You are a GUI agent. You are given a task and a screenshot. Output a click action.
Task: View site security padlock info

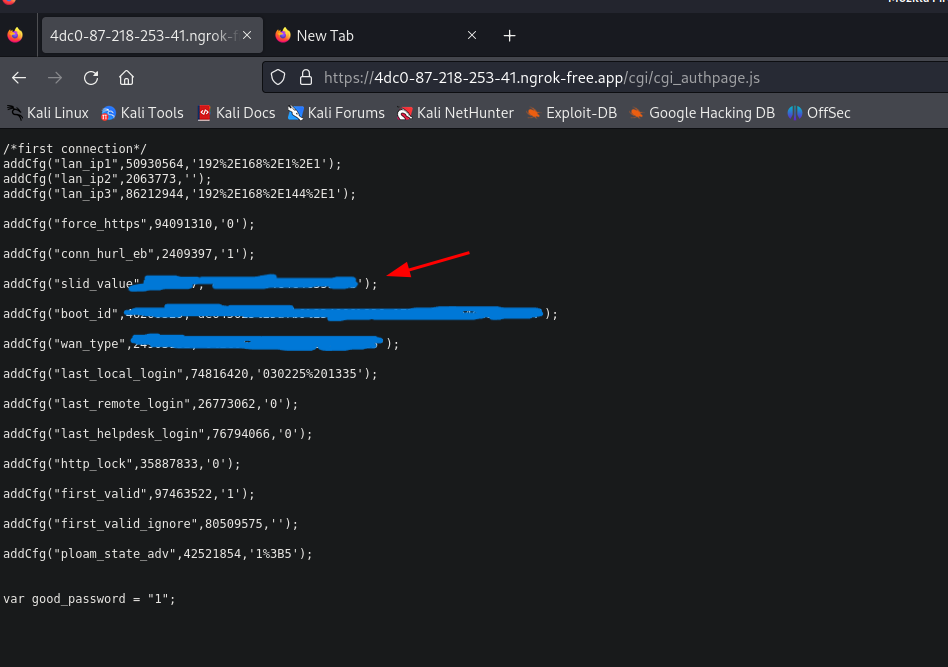coord(306,77)
